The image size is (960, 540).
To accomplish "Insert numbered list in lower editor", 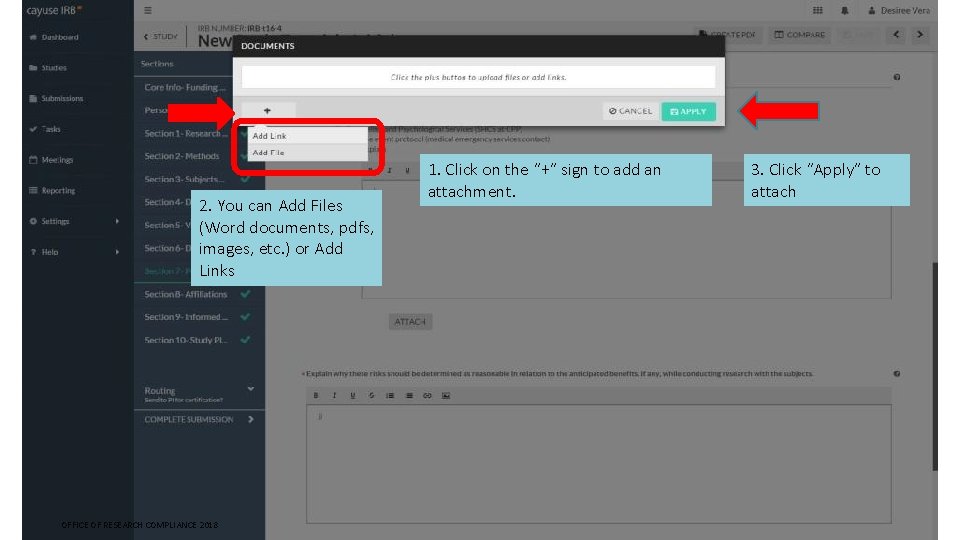I will point(390,396).
